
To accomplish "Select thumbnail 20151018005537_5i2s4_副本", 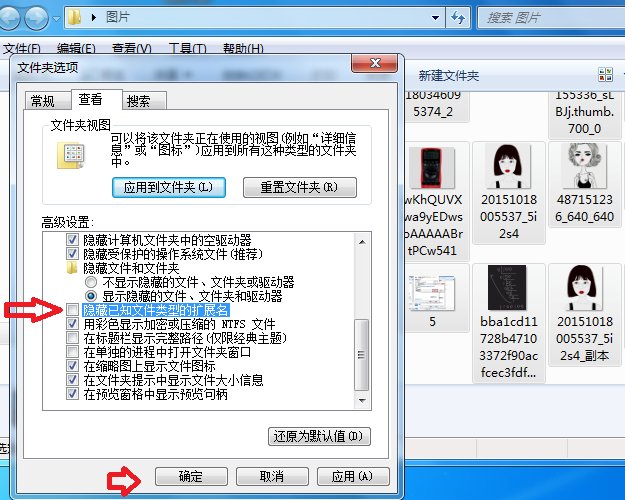I will click(584, 287).
